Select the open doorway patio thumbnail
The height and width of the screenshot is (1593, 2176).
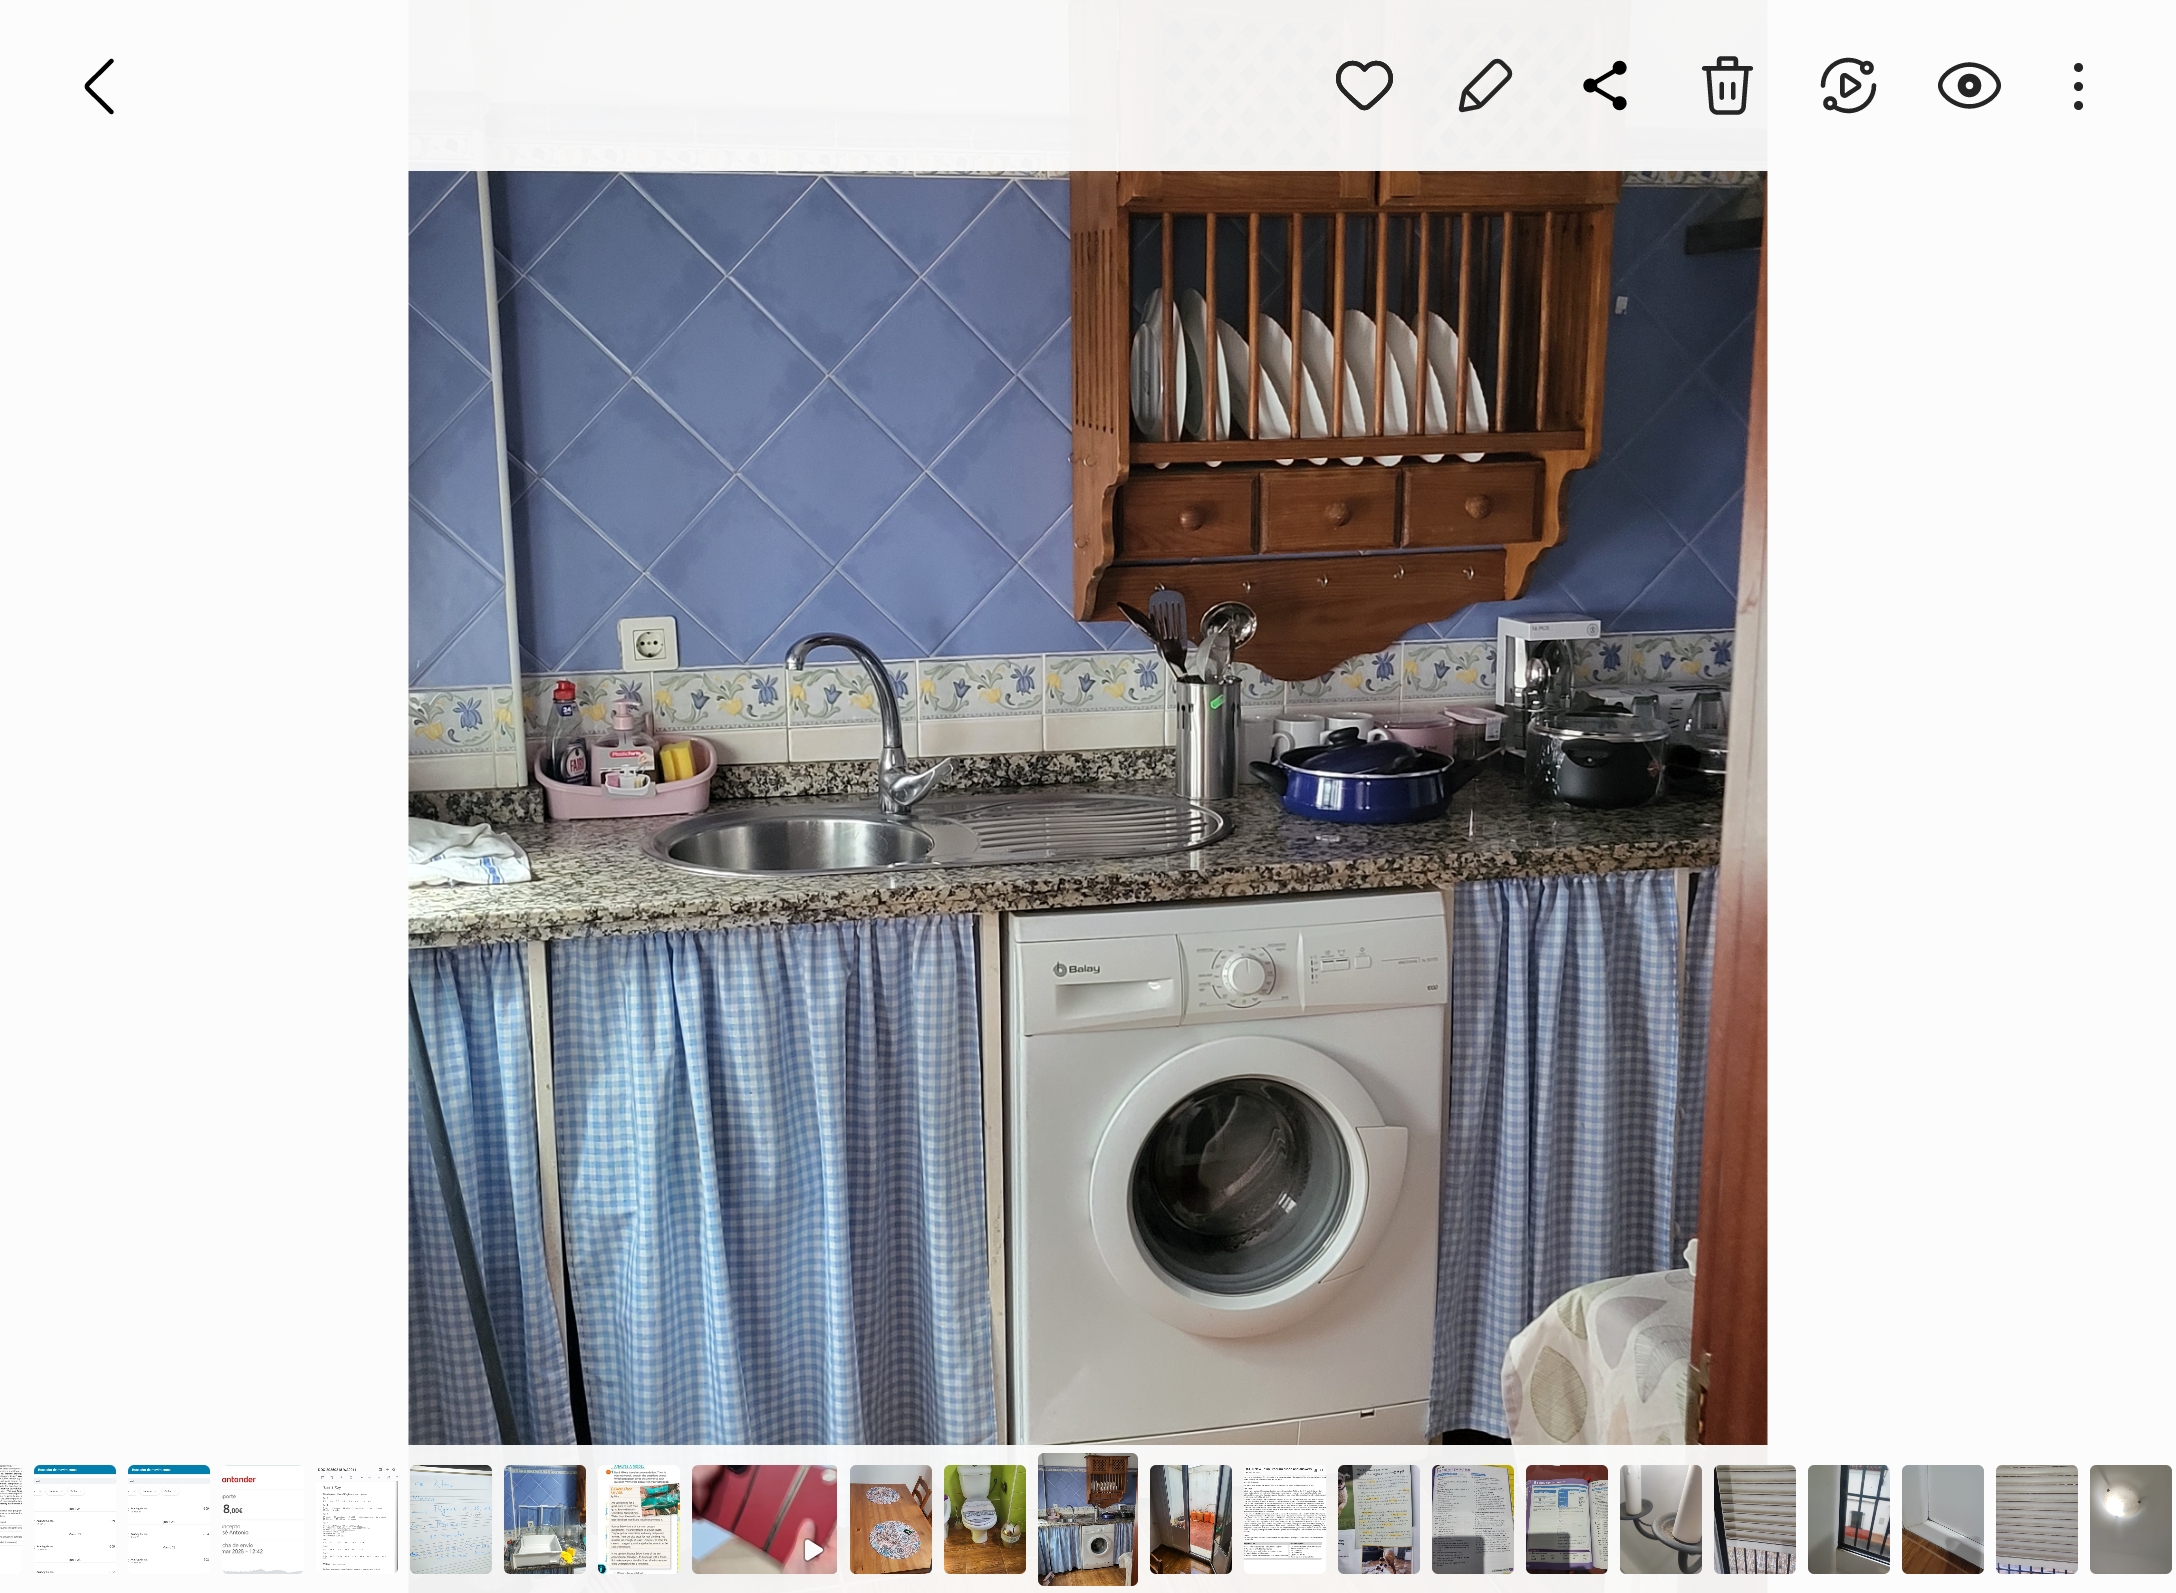(x=1190, y=1519)
